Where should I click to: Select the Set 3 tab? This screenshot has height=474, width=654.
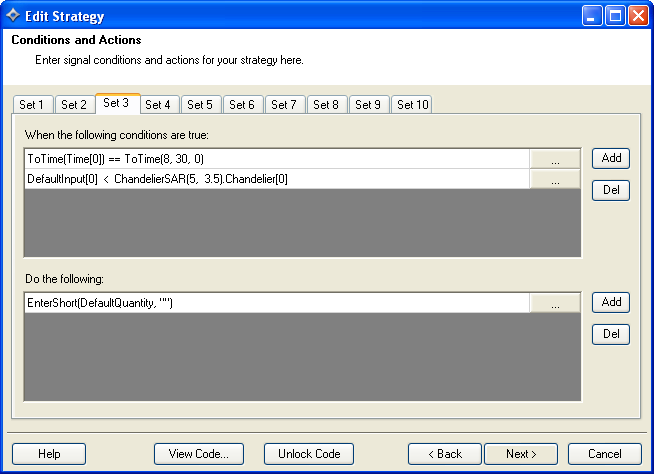point(117,103)
